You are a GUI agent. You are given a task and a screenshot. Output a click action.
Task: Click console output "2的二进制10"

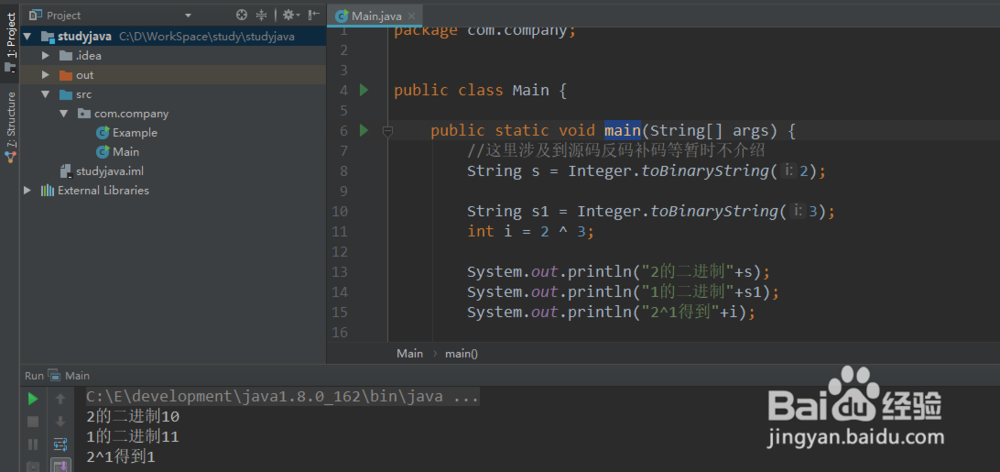click(133, 417)
